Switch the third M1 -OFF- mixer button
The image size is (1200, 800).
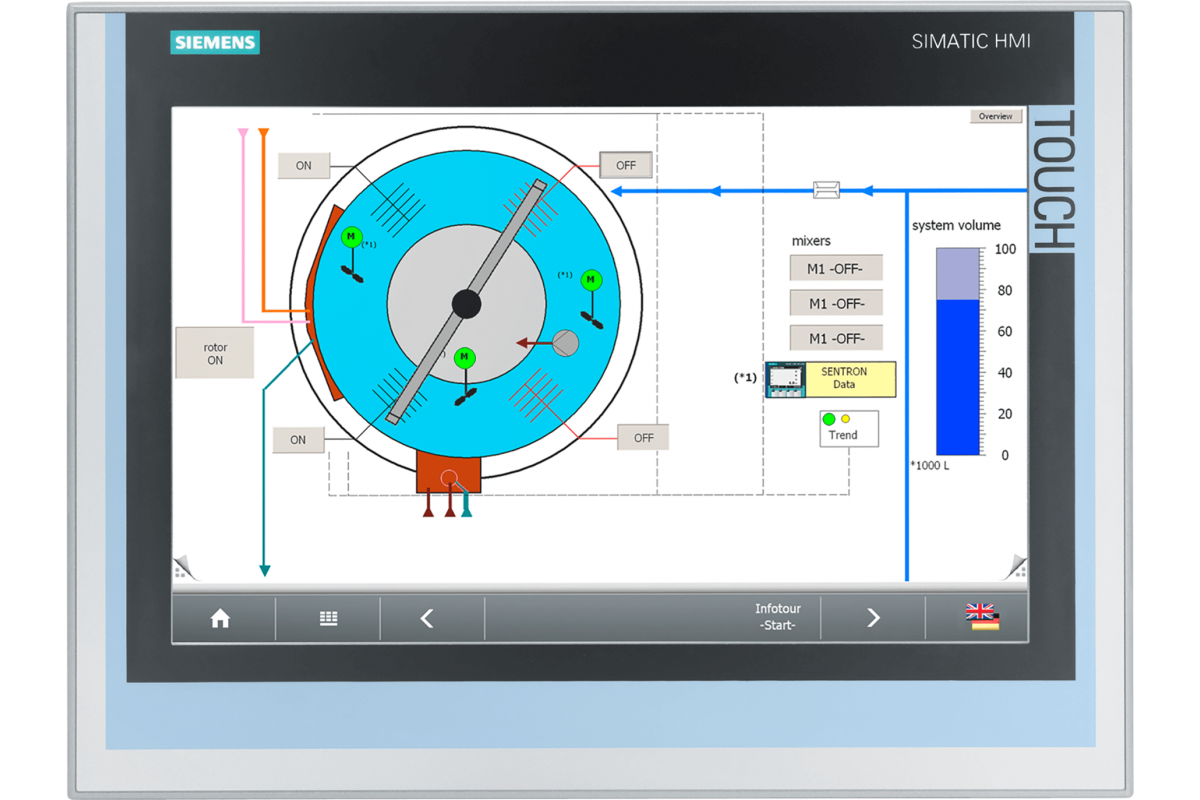point(837,337)
